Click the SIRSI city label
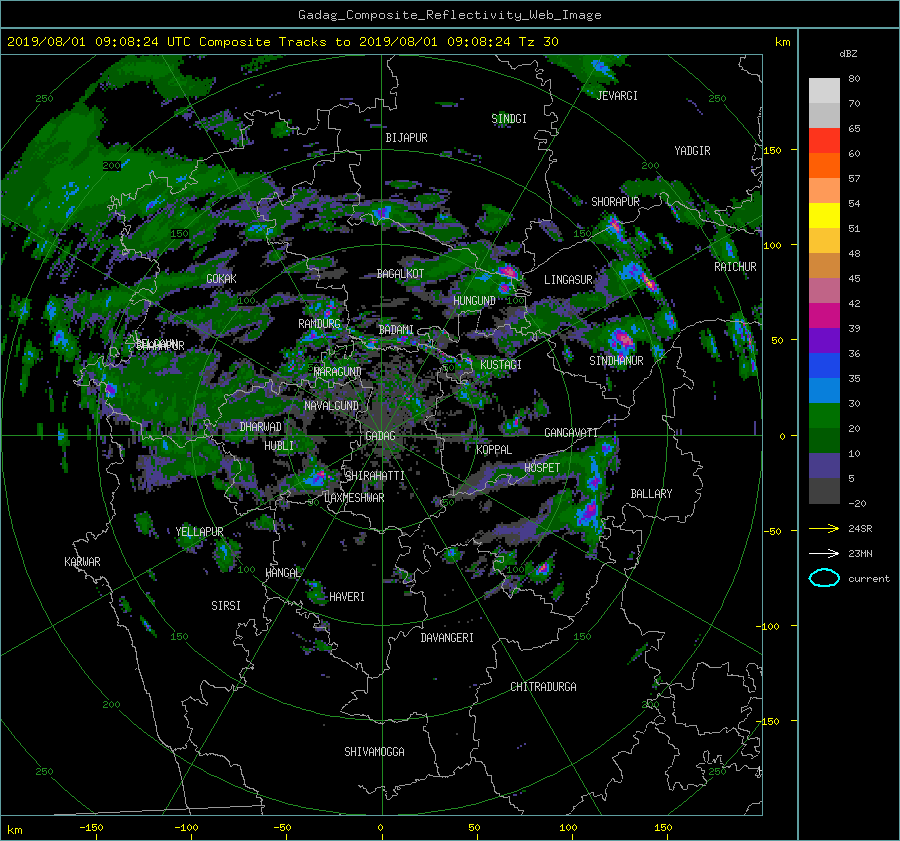The image size is (900, 841). (x=226, y=606)
